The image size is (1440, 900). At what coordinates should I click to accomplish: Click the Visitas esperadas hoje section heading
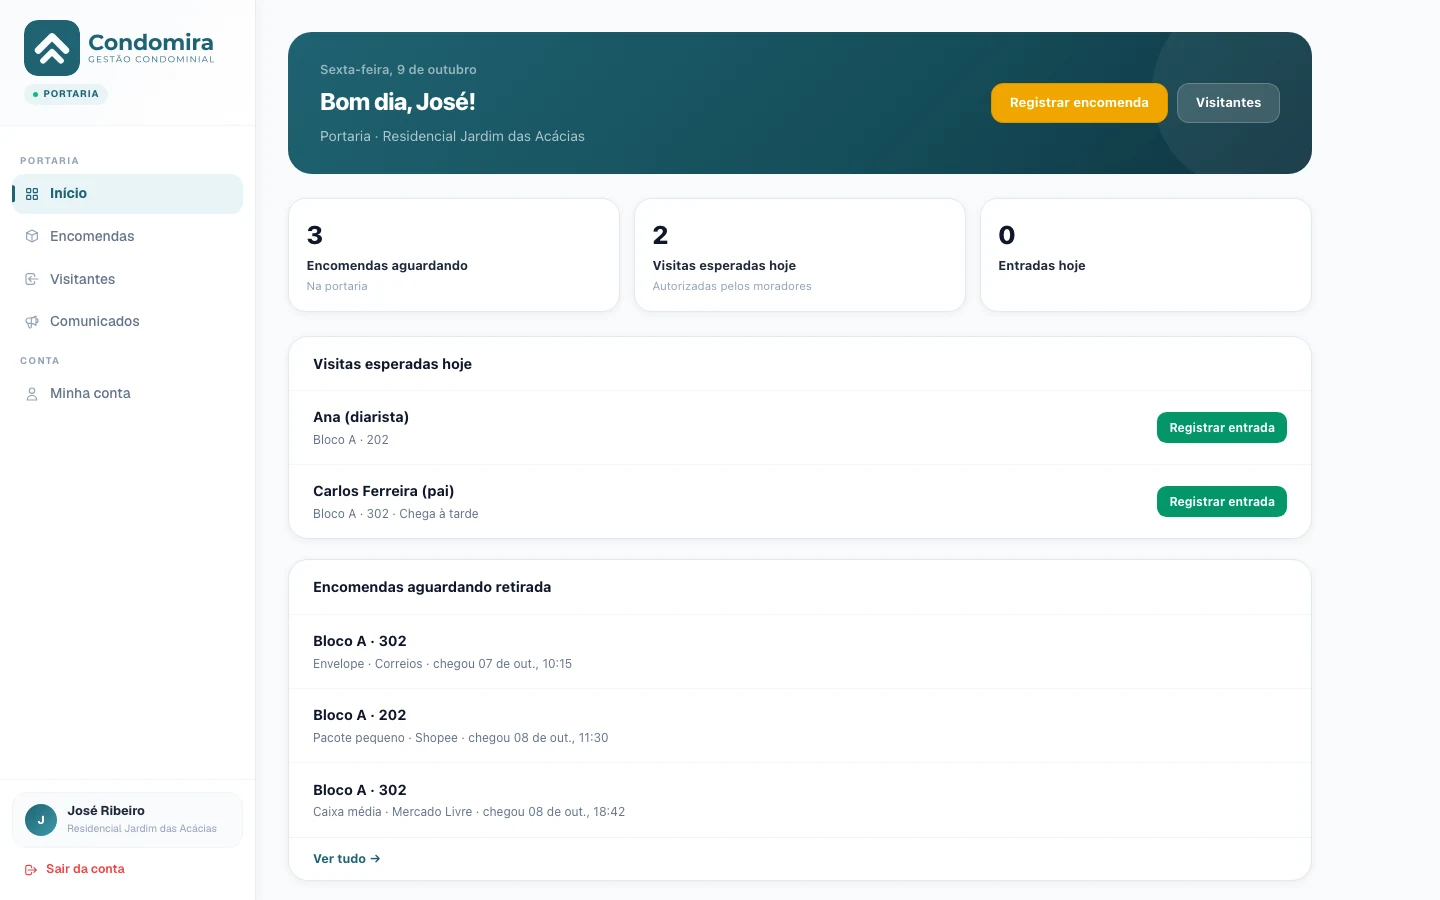tap(392, 364)
